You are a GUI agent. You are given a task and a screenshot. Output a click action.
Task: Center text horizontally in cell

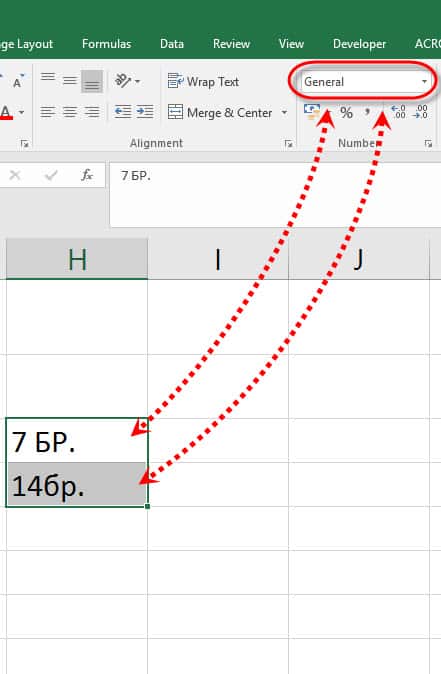pos(70,112)
